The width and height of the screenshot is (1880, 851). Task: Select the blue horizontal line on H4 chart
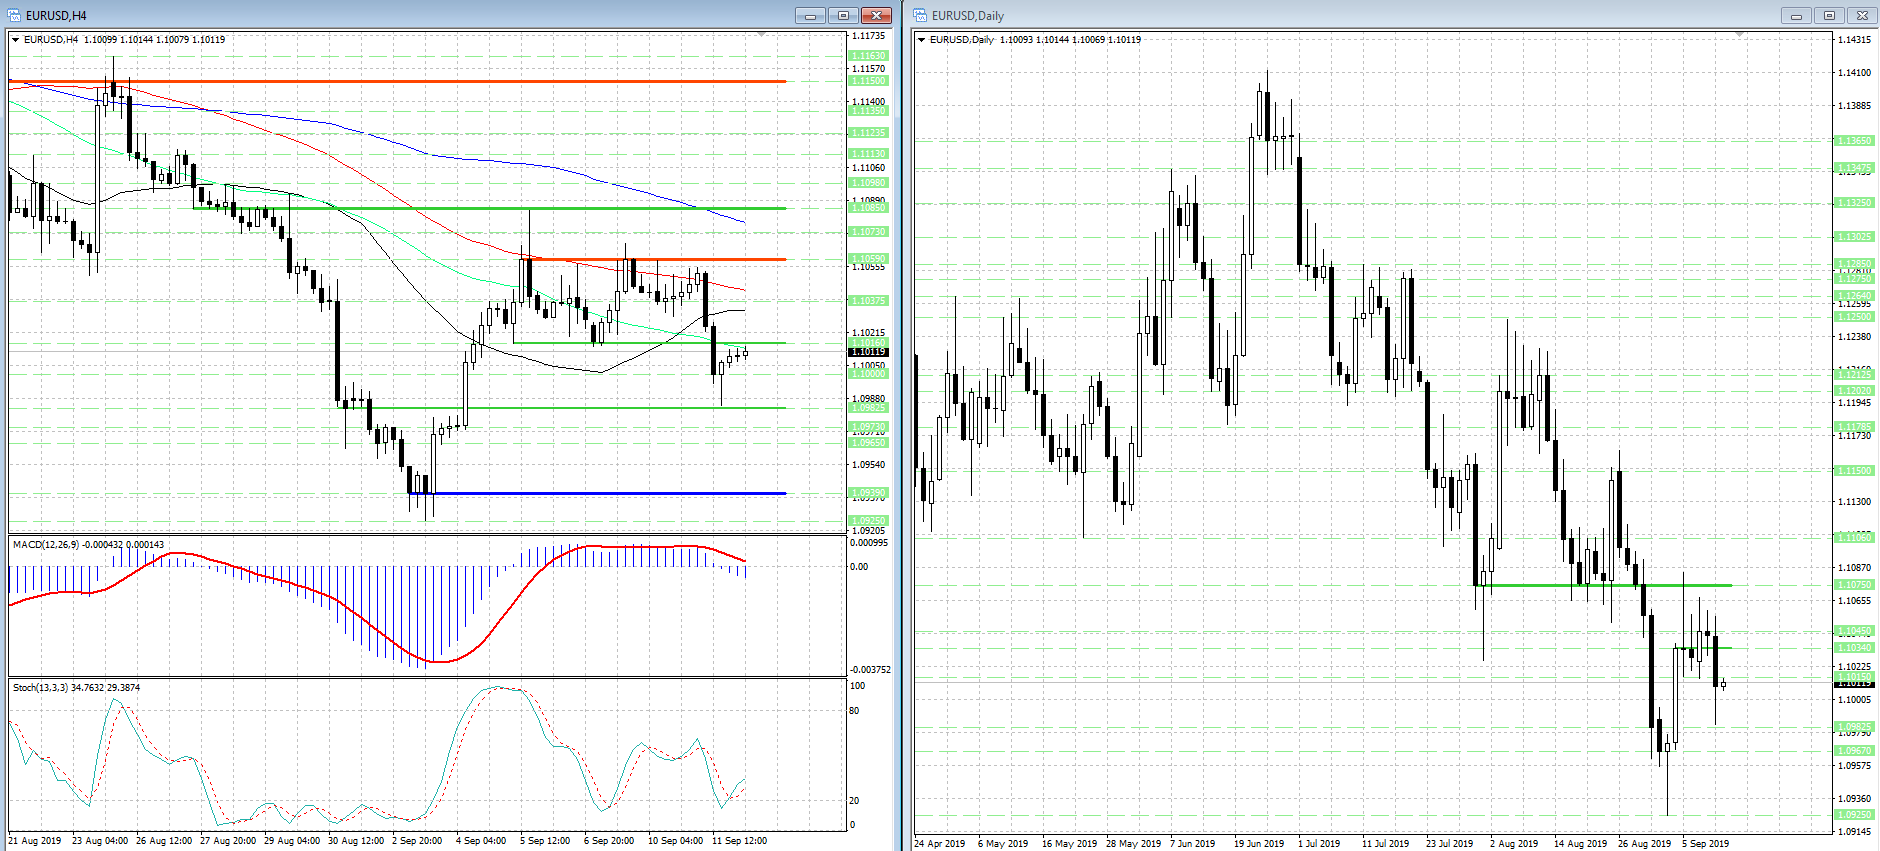(x=600, y=493)
